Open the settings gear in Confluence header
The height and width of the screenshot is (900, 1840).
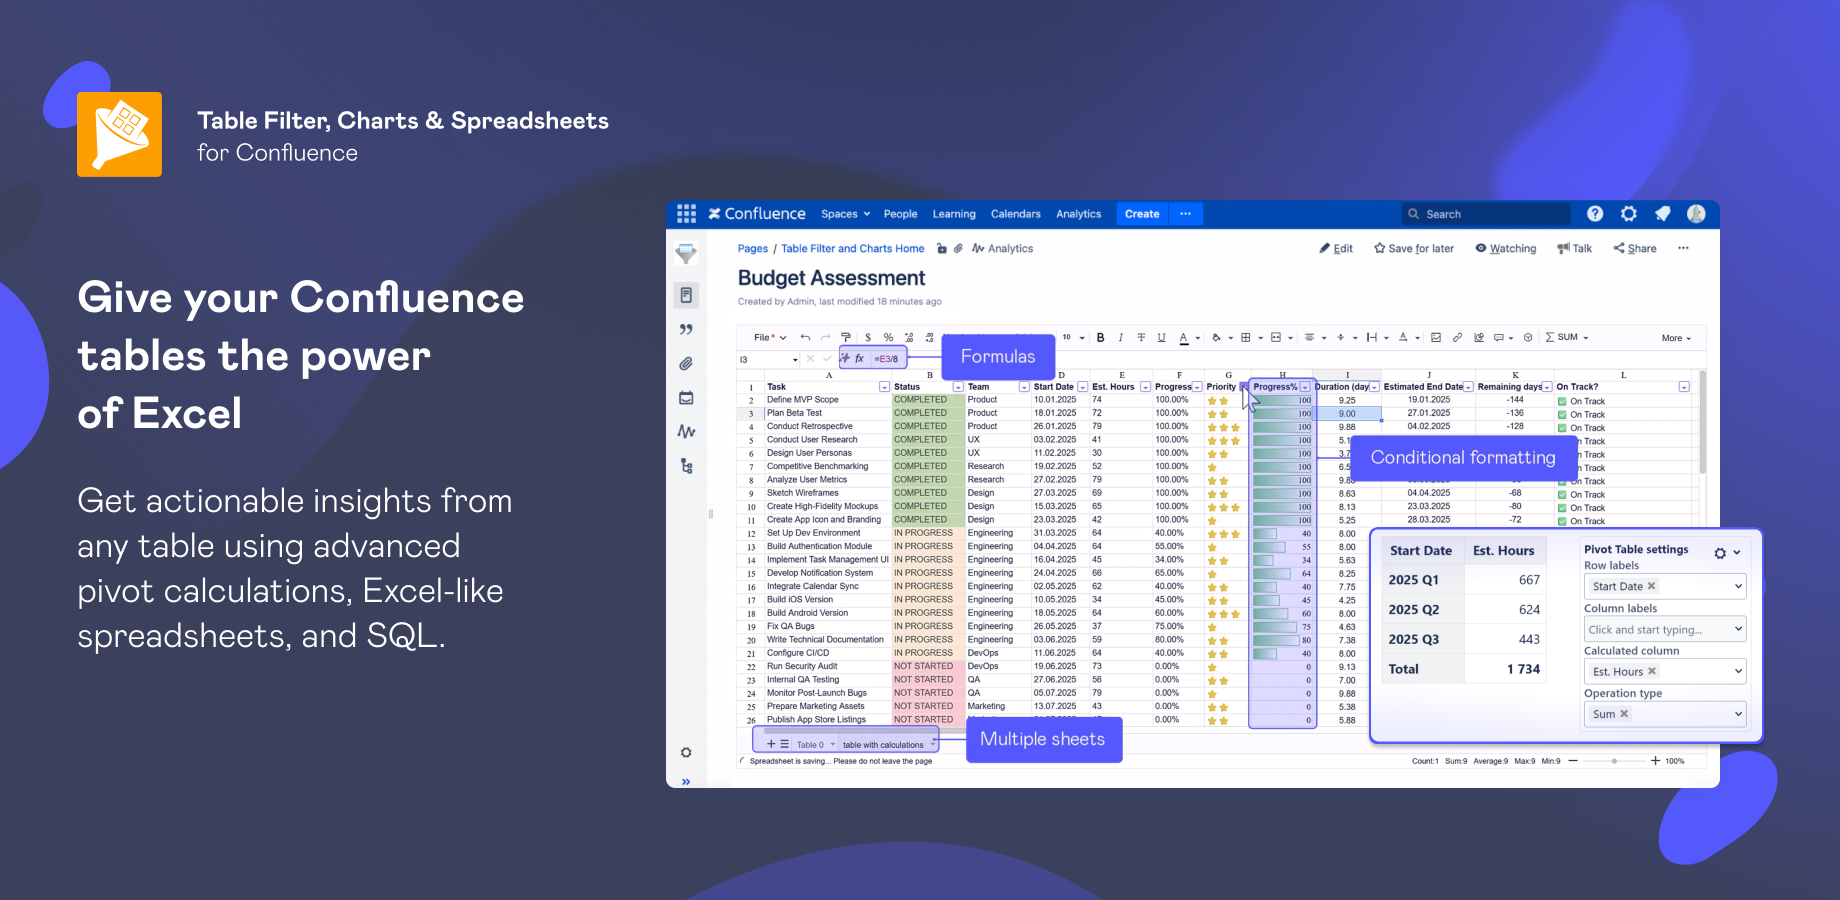pos(1629,214)
